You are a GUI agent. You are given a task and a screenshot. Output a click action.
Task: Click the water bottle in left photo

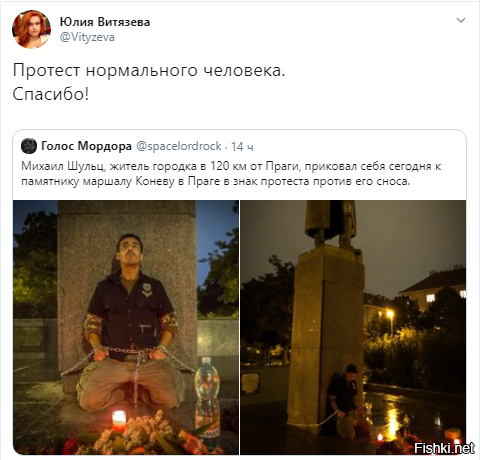click(x=207, y=399)
